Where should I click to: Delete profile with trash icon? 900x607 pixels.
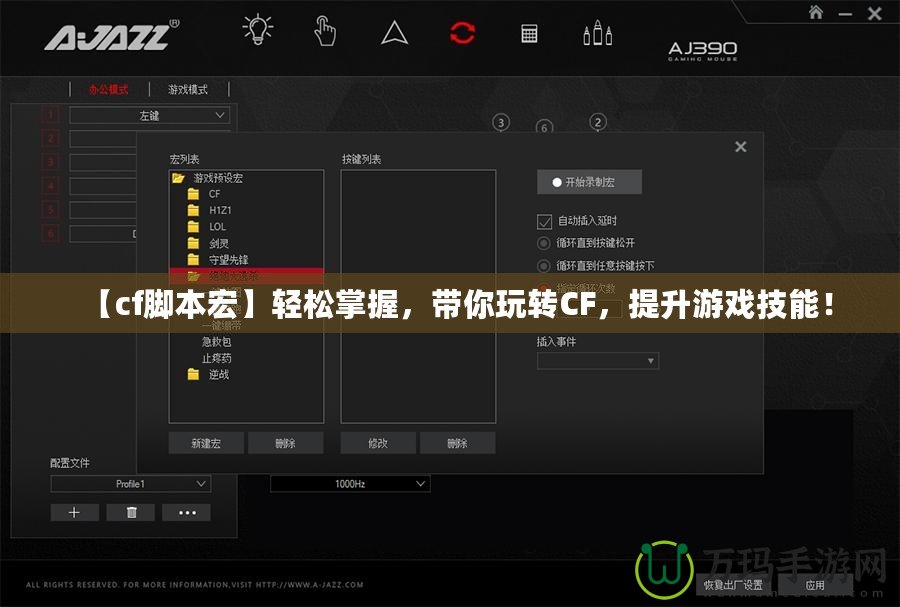pos(131,513)
